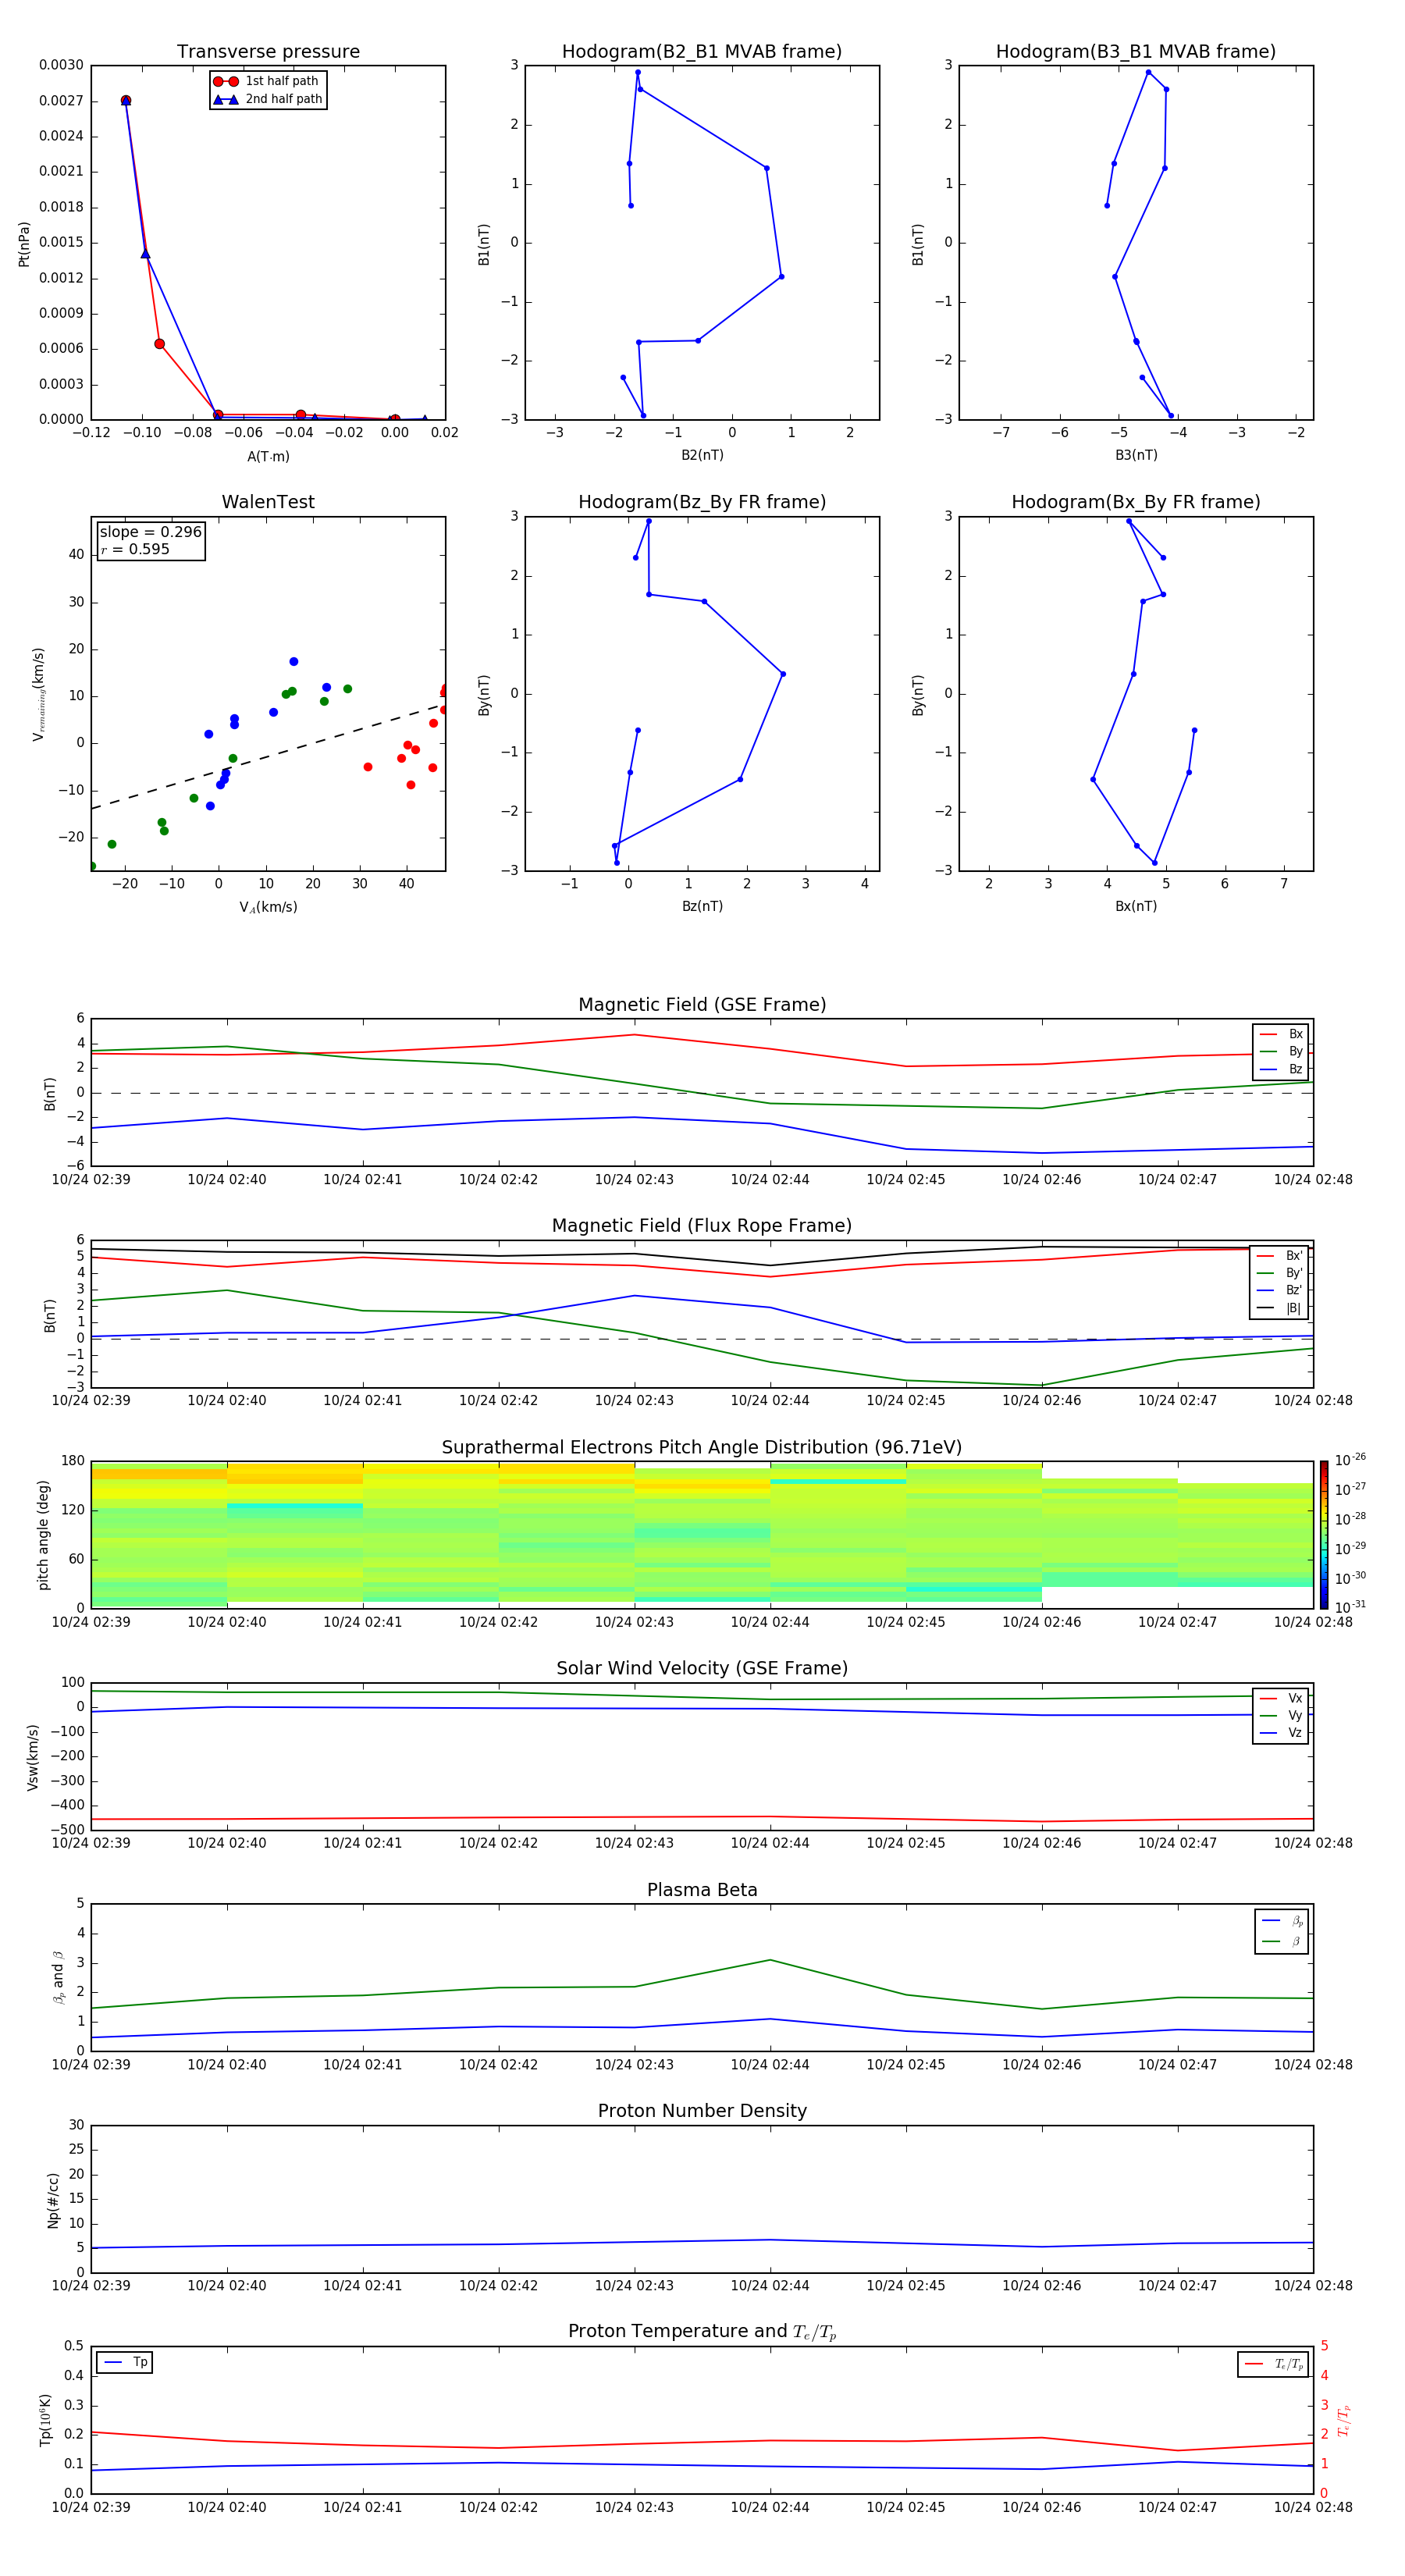Select the green β entry in Plasma Beta legend
Screen dimensions: 1405x2576
[x=1282, y=1941]
